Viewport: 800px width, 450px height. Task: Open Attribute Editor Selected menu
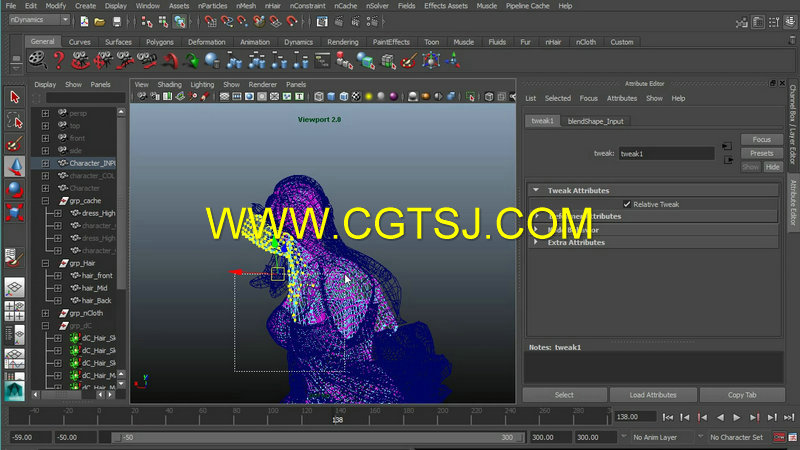[x=558, y=98]
